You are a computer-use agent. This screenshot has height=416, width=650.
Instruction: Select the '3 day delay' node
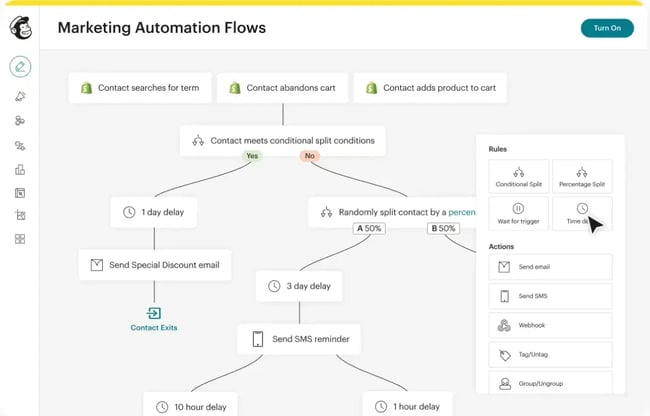[x=299, y=286]
